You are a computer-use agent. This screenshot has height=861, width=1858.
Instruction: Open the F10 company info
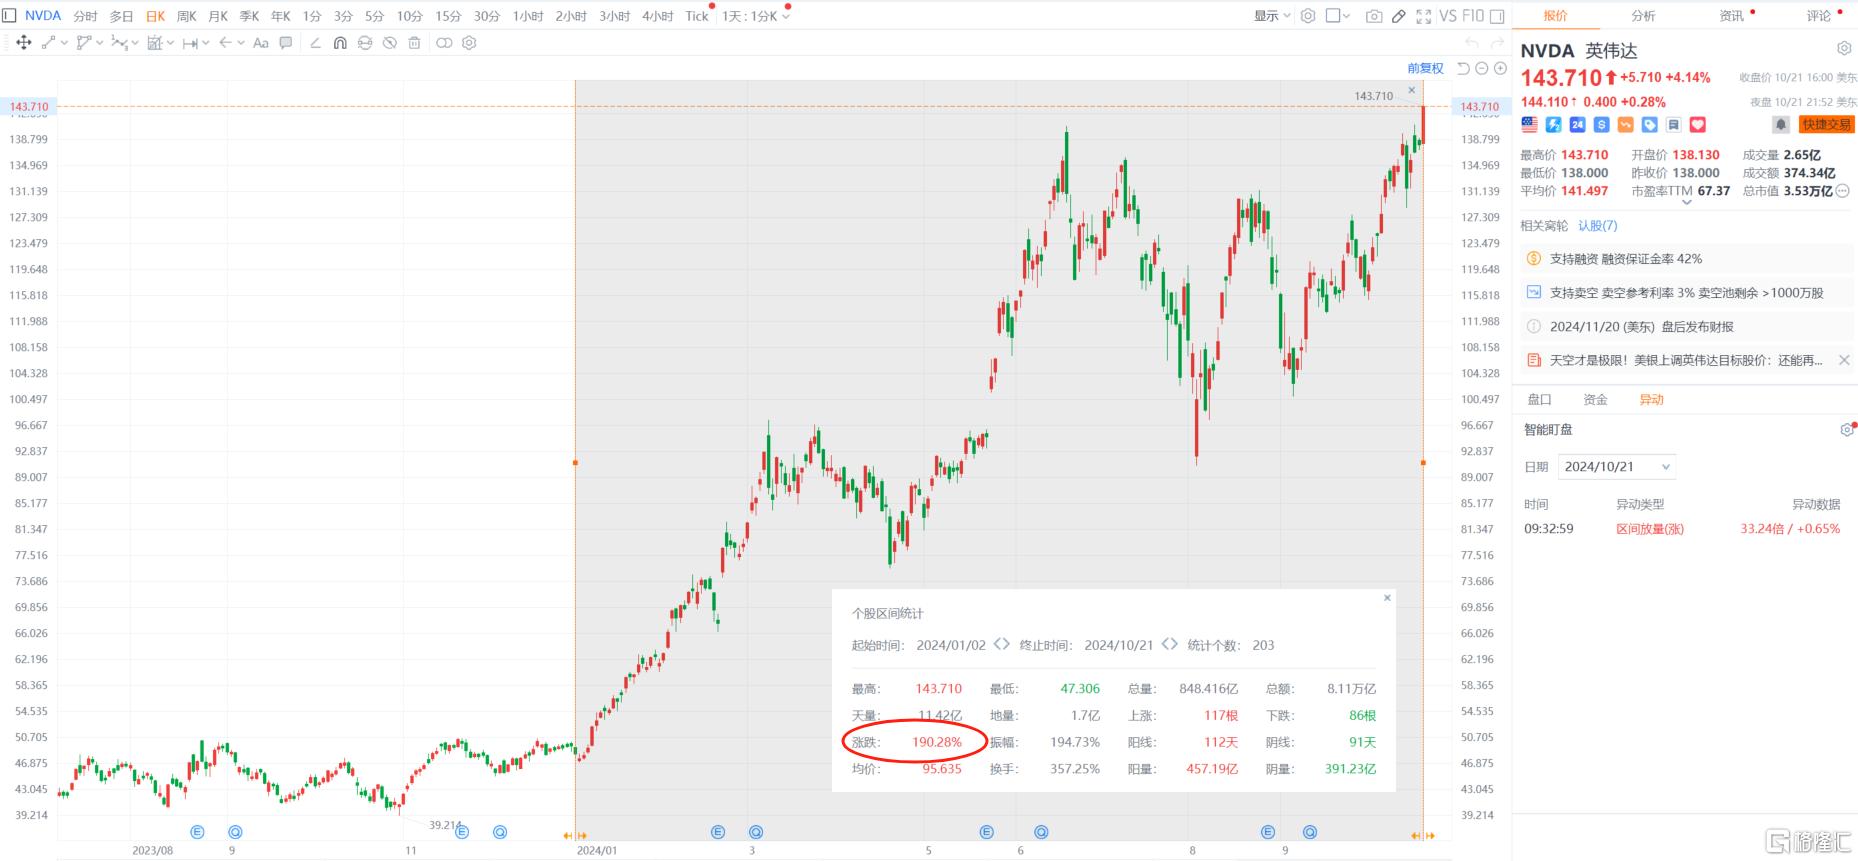pyautogui.click(x=1472, y=16)
